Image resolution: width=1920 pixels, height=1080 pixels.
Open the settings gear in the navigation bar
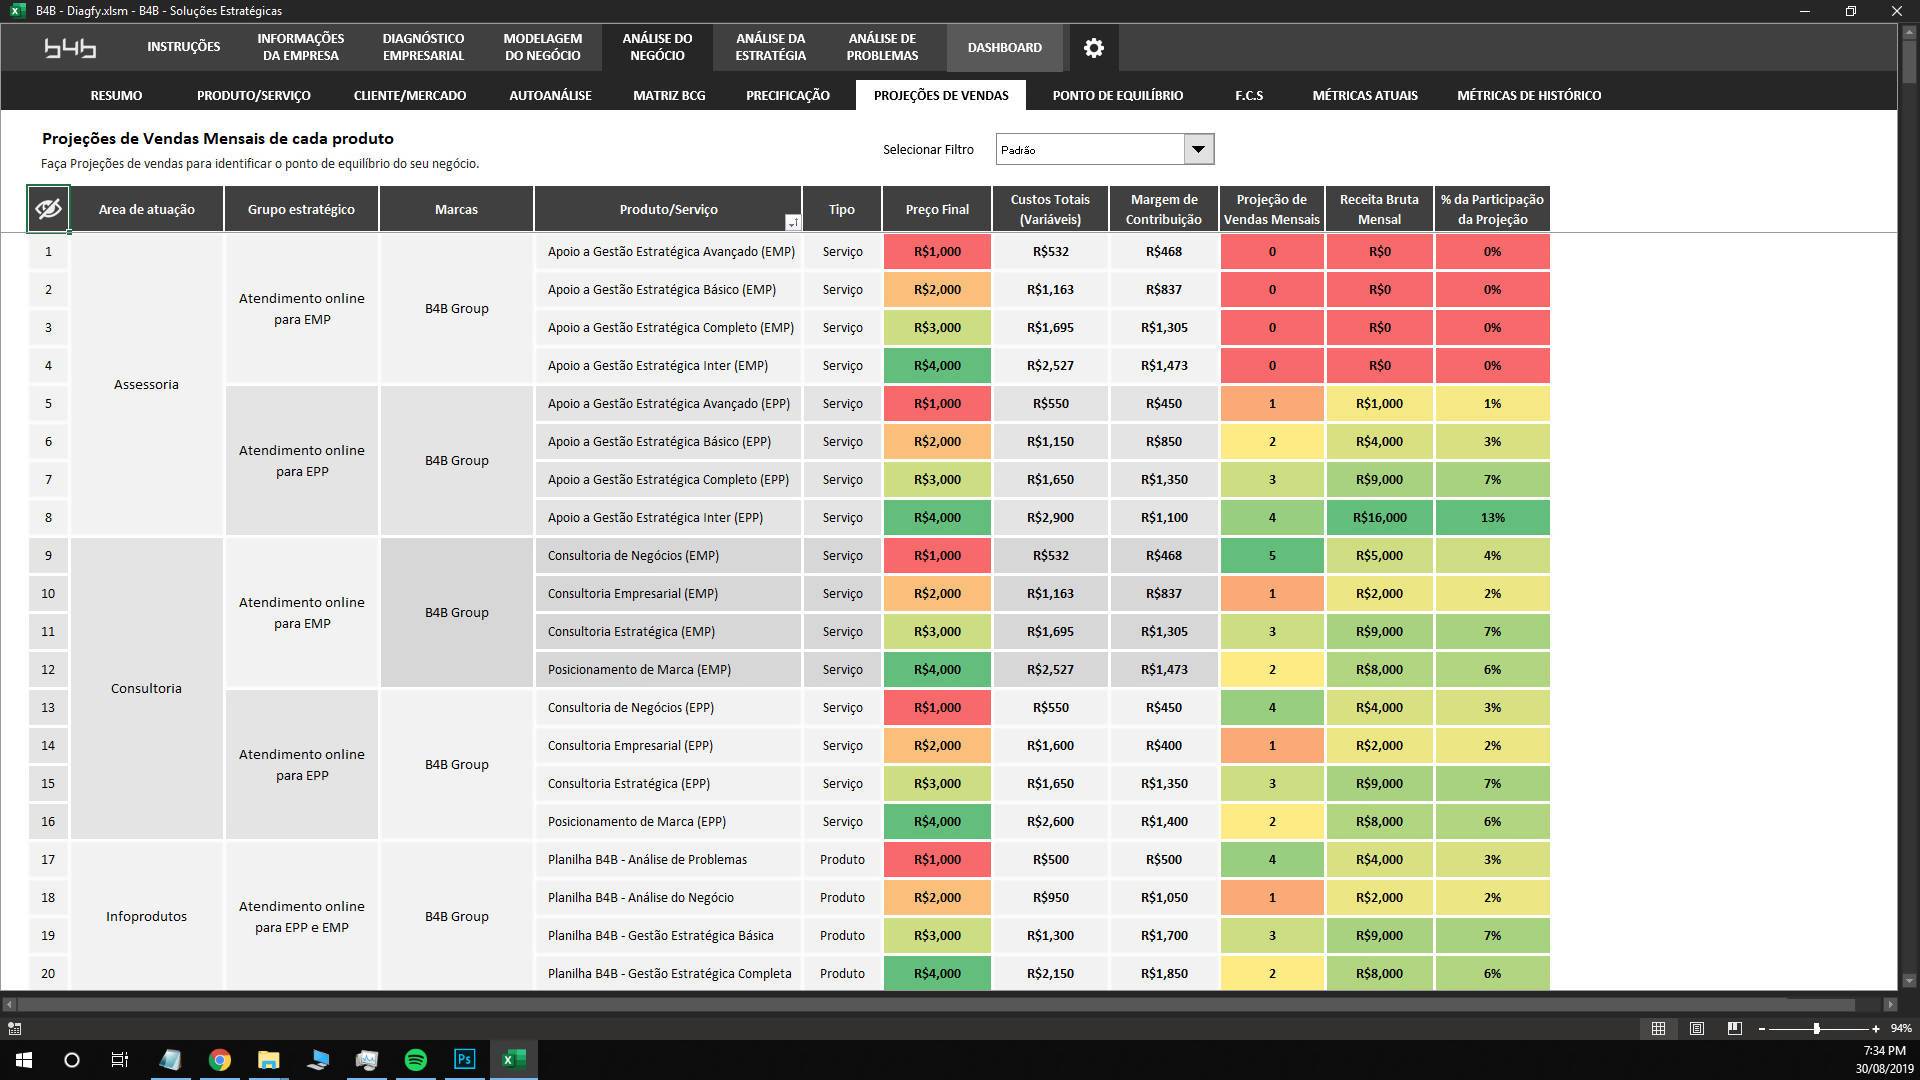[1093, 47]
